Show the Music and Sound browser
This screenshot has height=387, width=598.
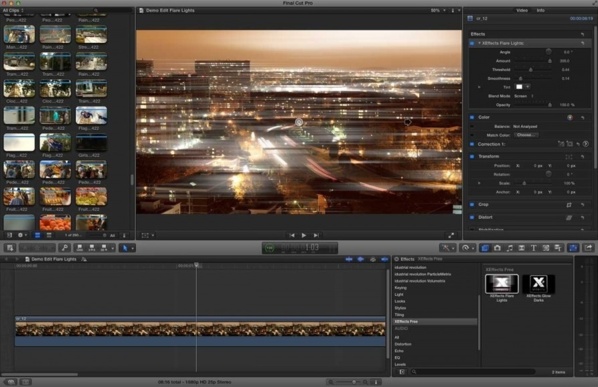[509, 248]
